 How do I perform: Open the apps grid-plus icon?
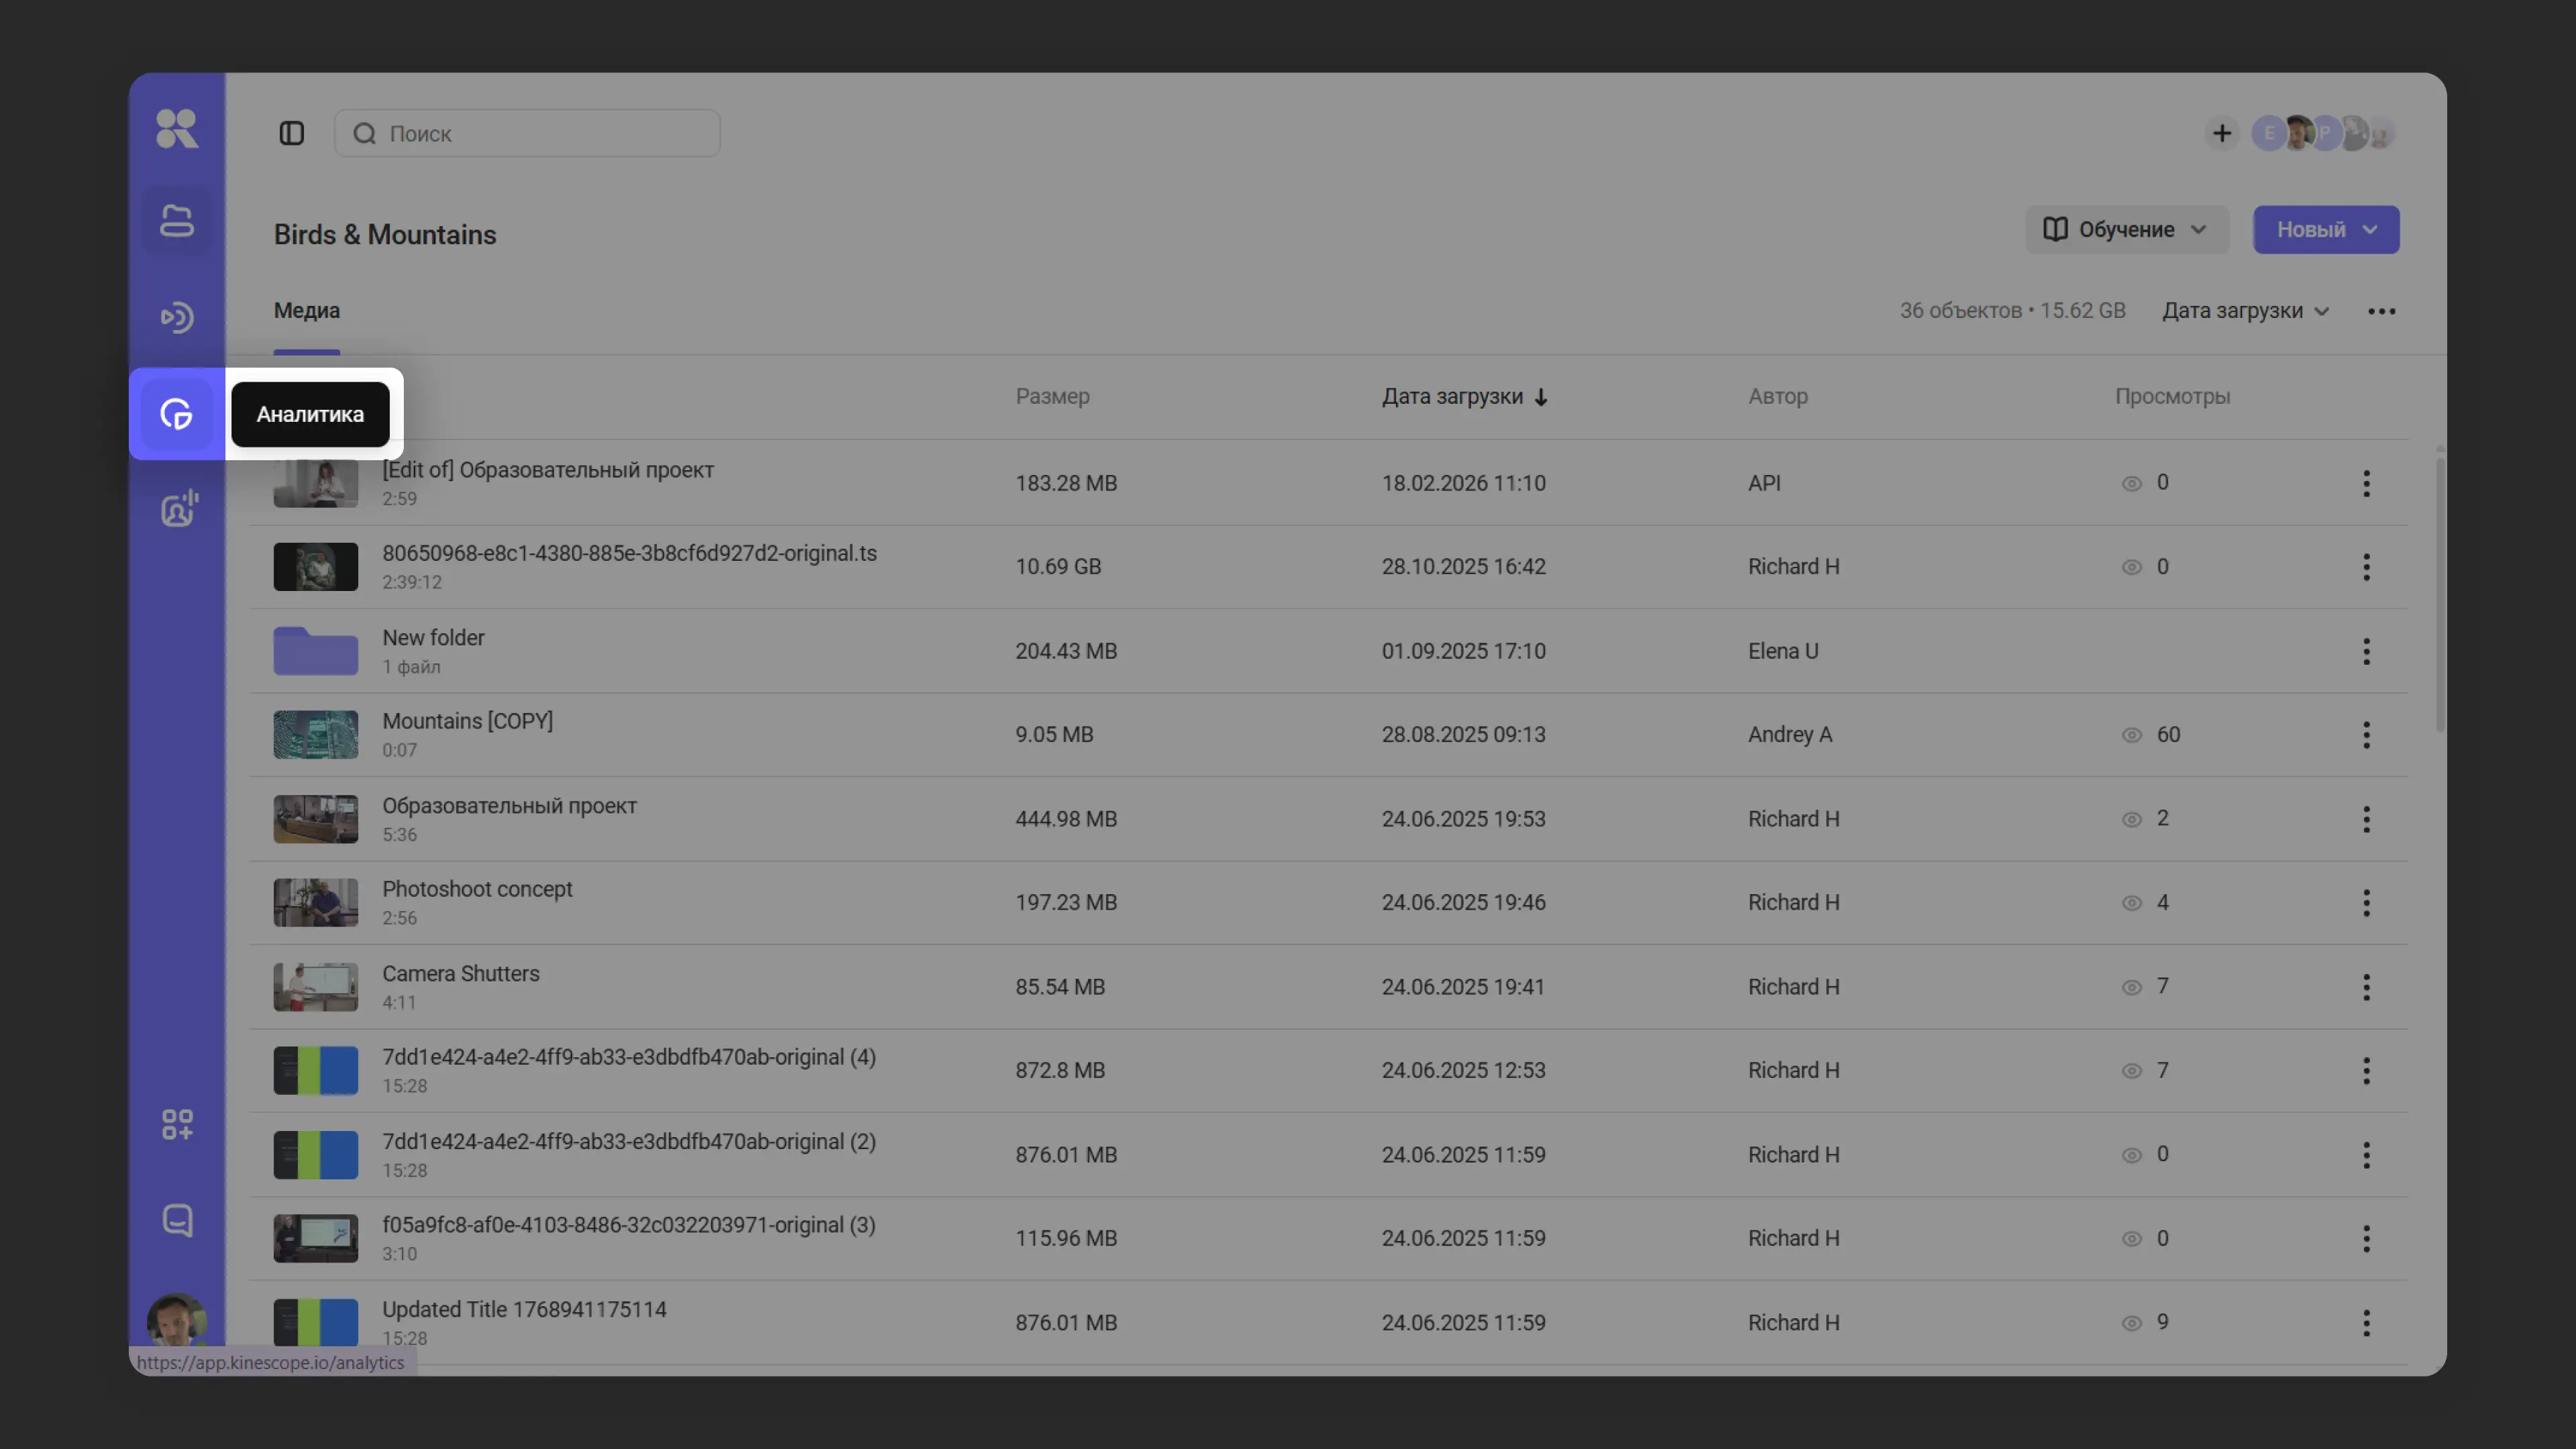click(177, 1124)
